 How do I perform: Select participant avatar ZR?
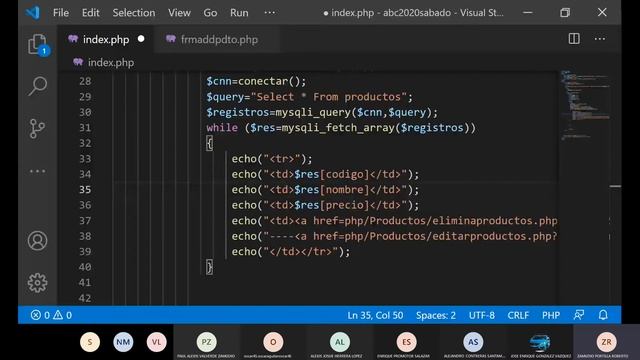[x=607, y=342]
